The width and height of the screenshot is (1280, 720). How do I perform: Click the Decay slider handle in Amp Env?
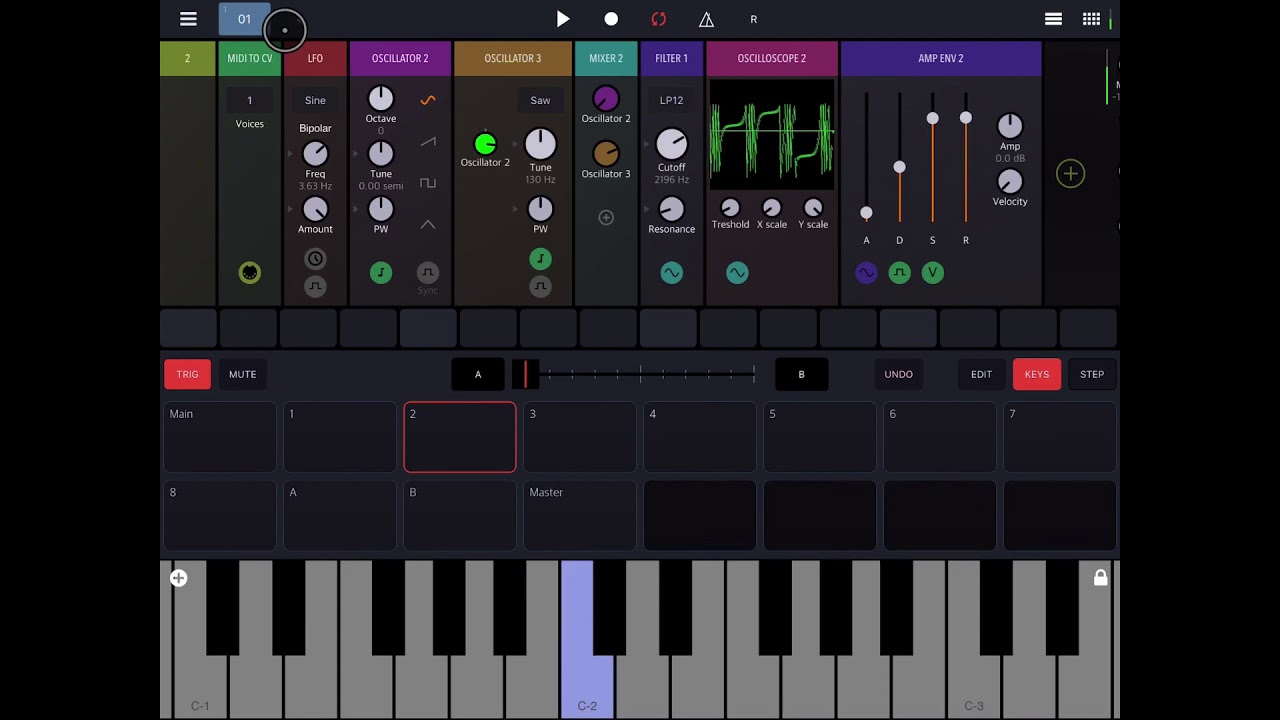(x=900, y=167)
